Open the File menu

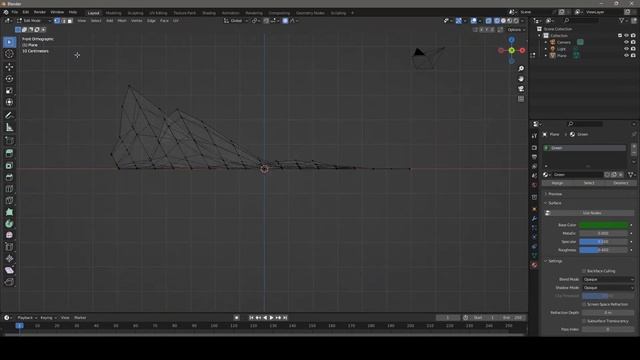[x=15, y=12]
